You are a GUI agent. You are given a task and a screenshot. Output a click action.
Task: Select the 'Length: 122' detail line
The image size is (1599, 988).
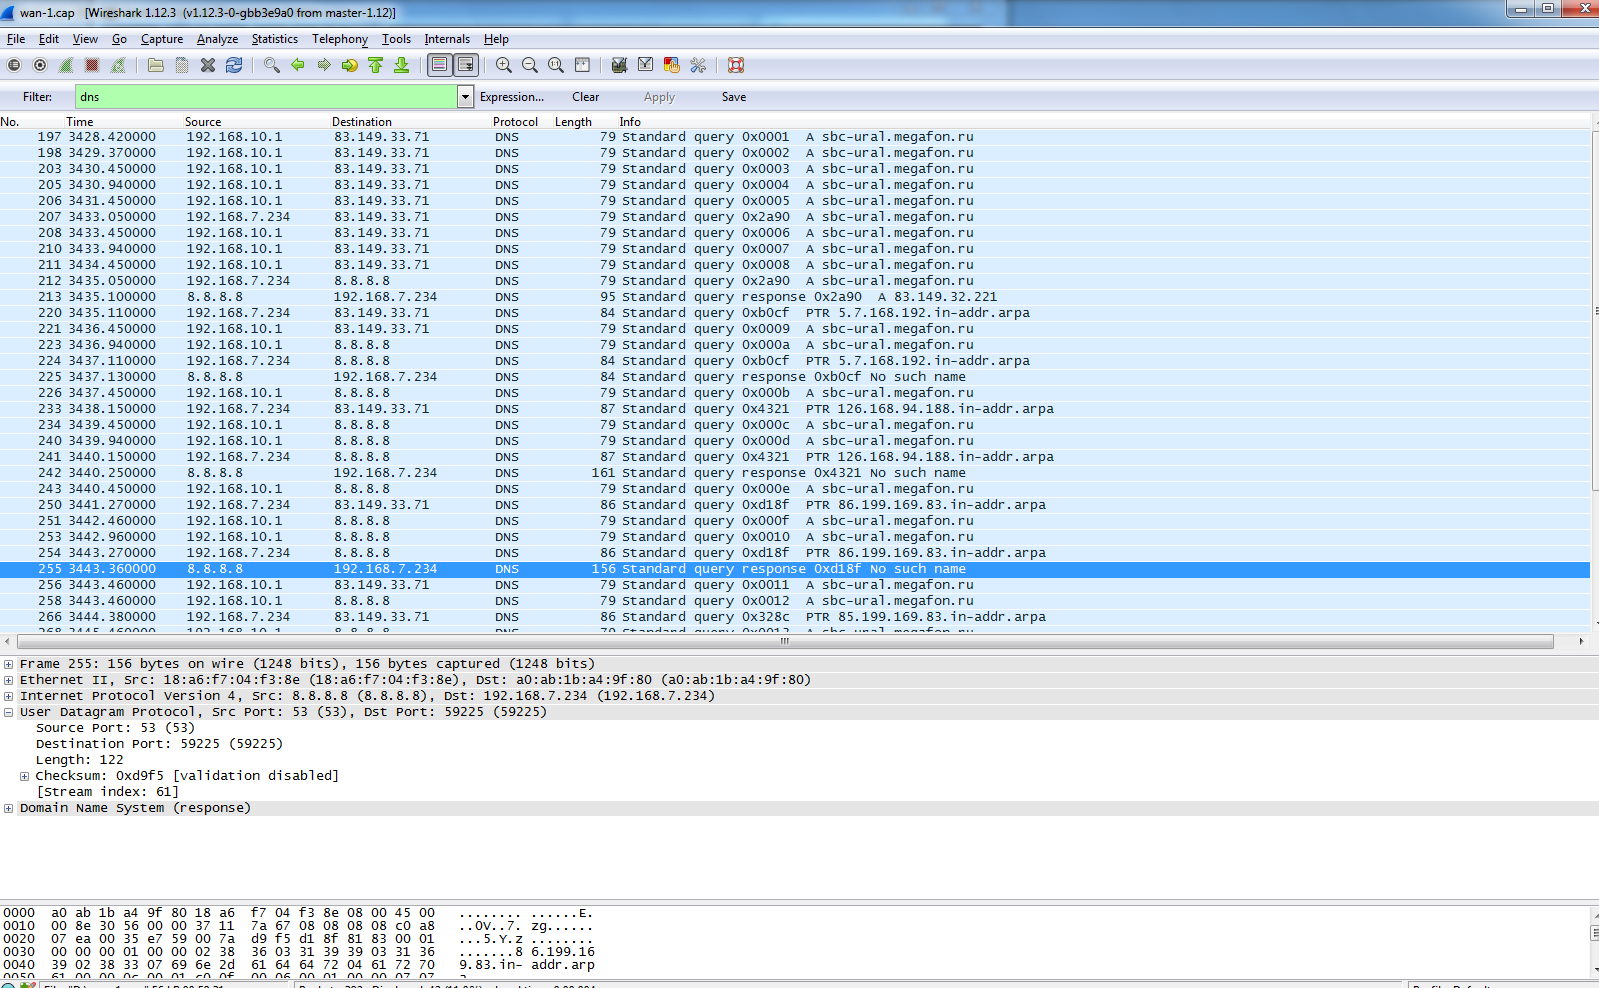tap(79, 760)
